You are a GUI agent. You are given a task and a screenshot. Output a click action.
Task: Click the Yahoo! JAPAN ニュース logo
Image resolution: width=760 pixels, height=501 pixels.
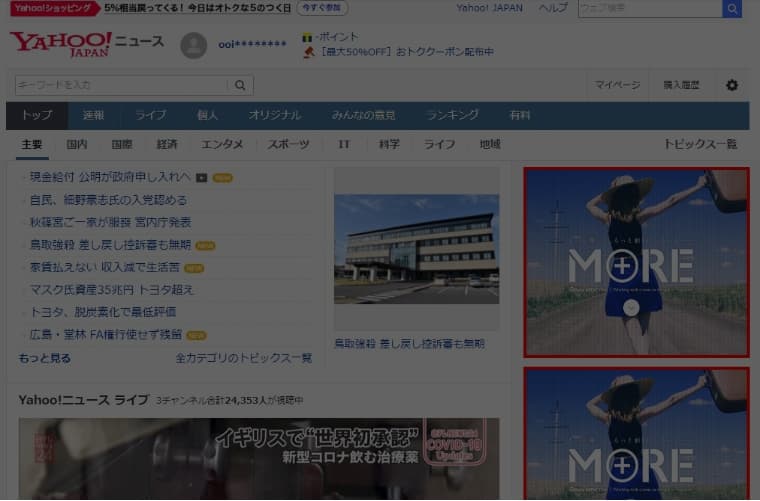(x=87, y=45)
